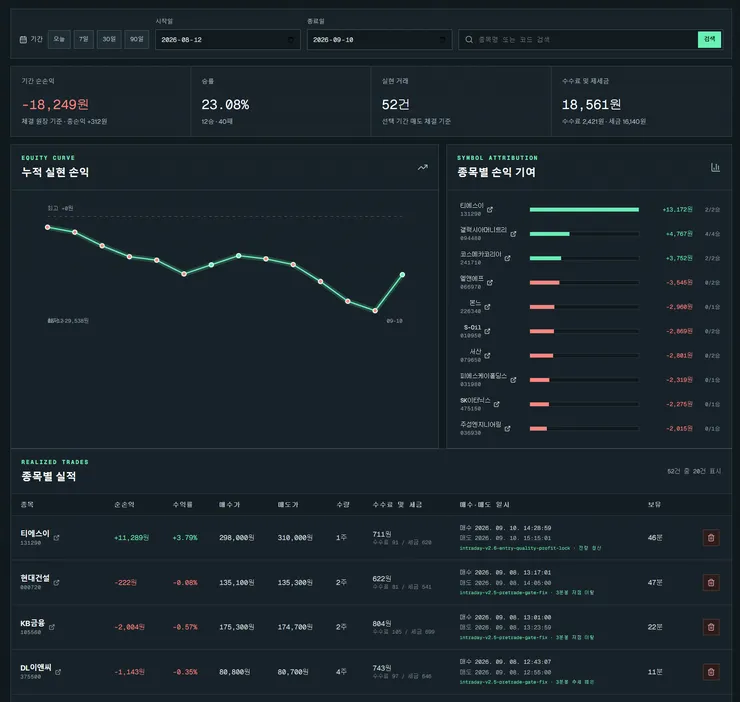Click the 검색 search button
Screen dimensions: 740x702
(709, 39)
